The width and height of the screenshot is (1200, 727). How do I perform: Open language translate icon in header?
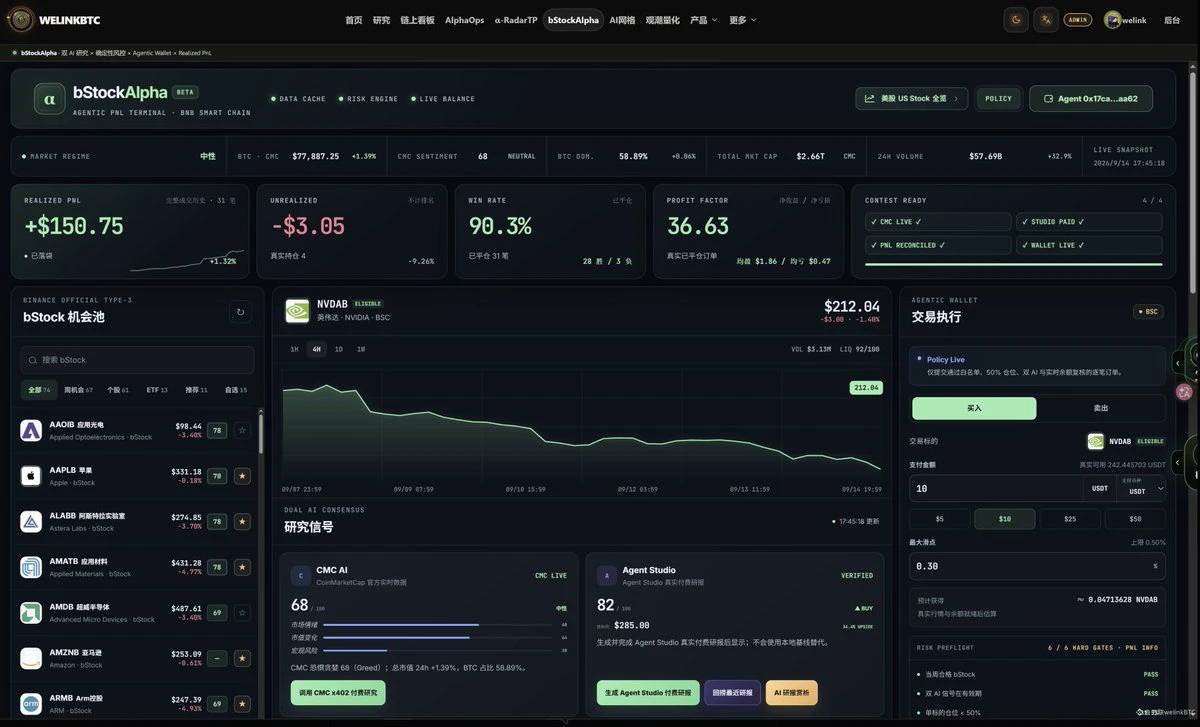tap(1046, 19)
